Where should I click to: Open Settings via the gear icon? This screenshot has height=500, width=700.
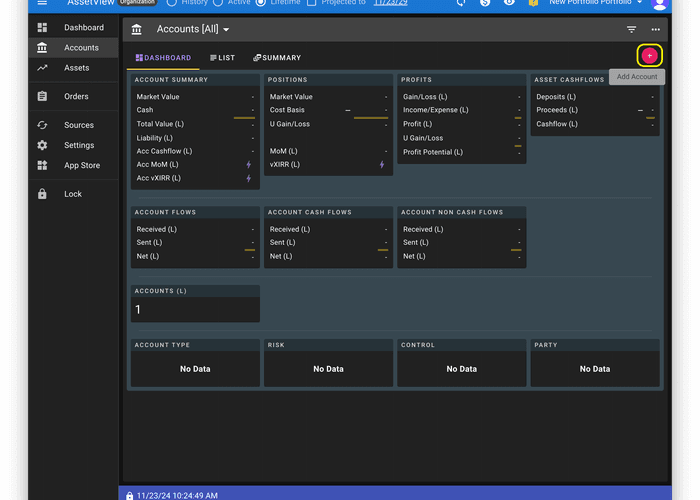42,145
